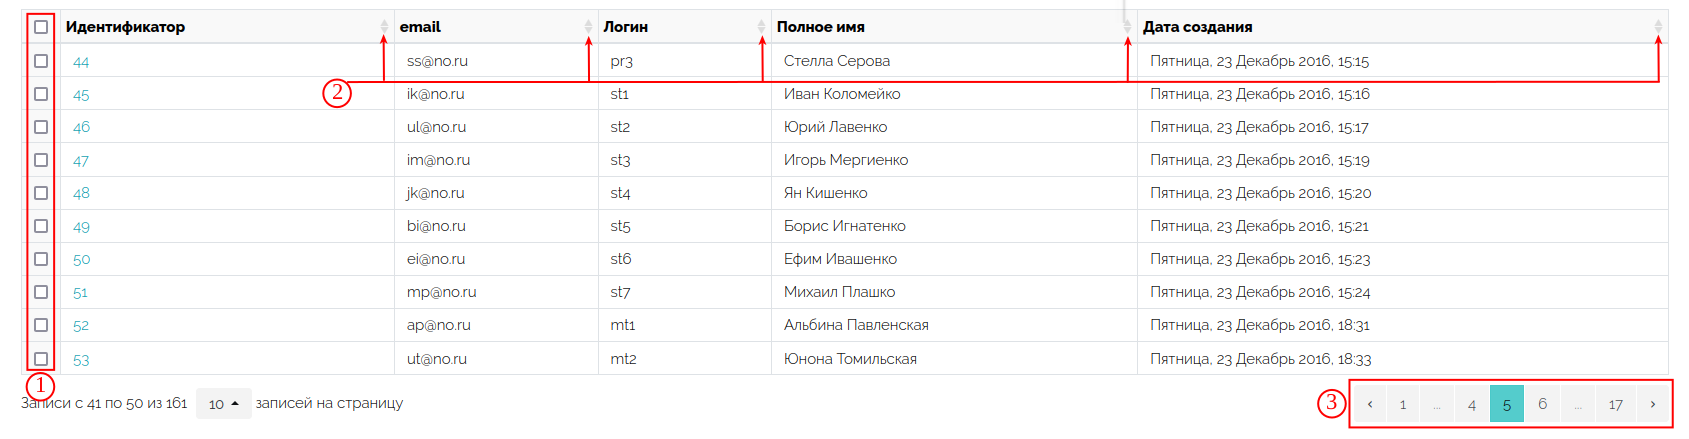Select the checkbox for user st4
The width and height of the screenshot is (1689, 439).
click(x=41, y=193)
